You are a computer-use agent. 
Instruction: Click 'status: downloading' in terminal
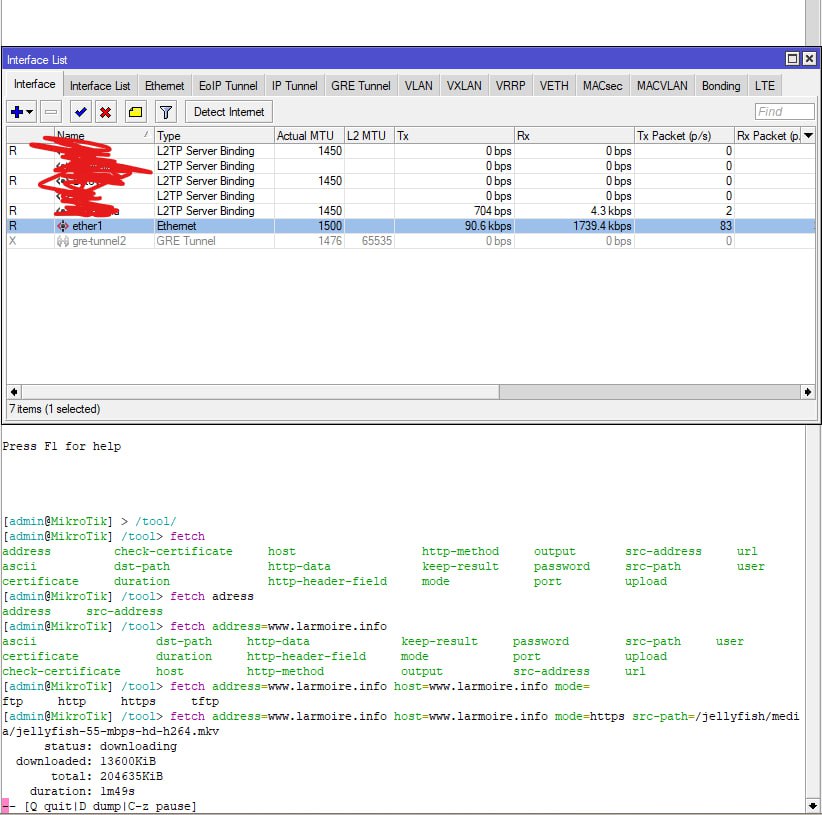point(111,746)
